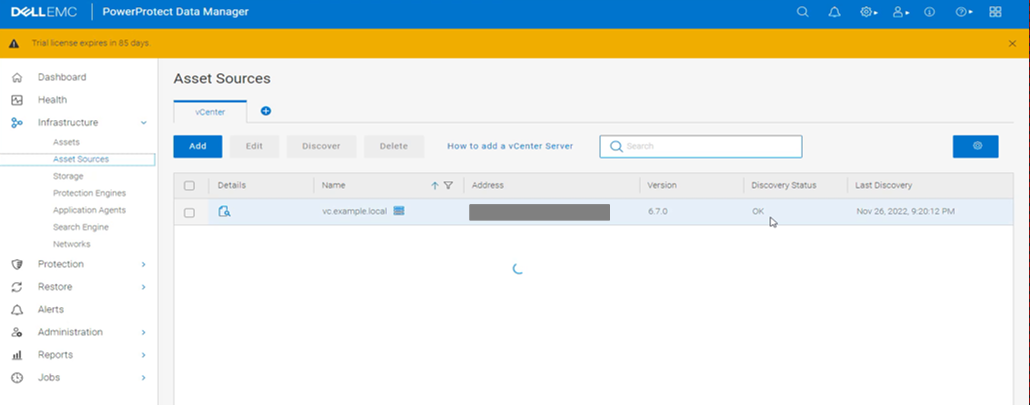Switch to the vCenter tab

210,112
